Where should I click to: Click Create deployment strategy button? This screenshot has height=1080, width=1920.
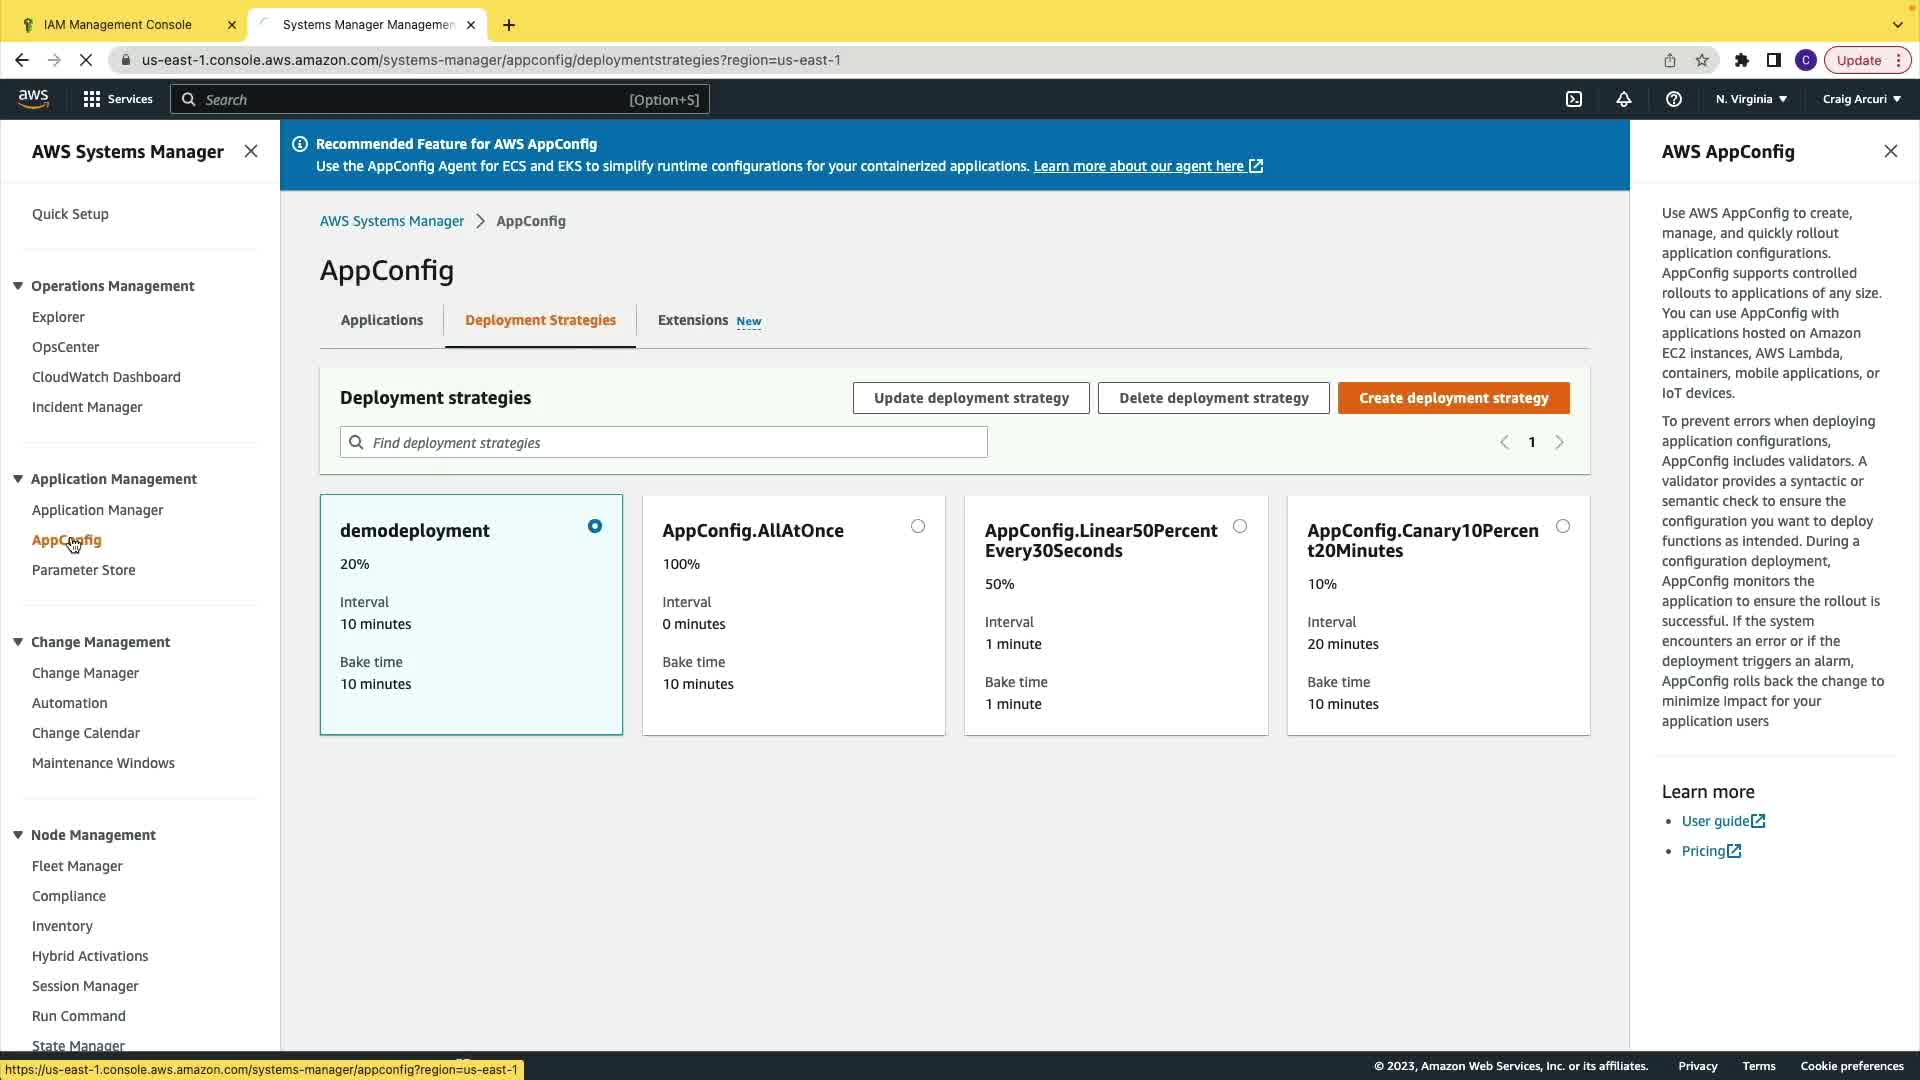coord(1453,398)
